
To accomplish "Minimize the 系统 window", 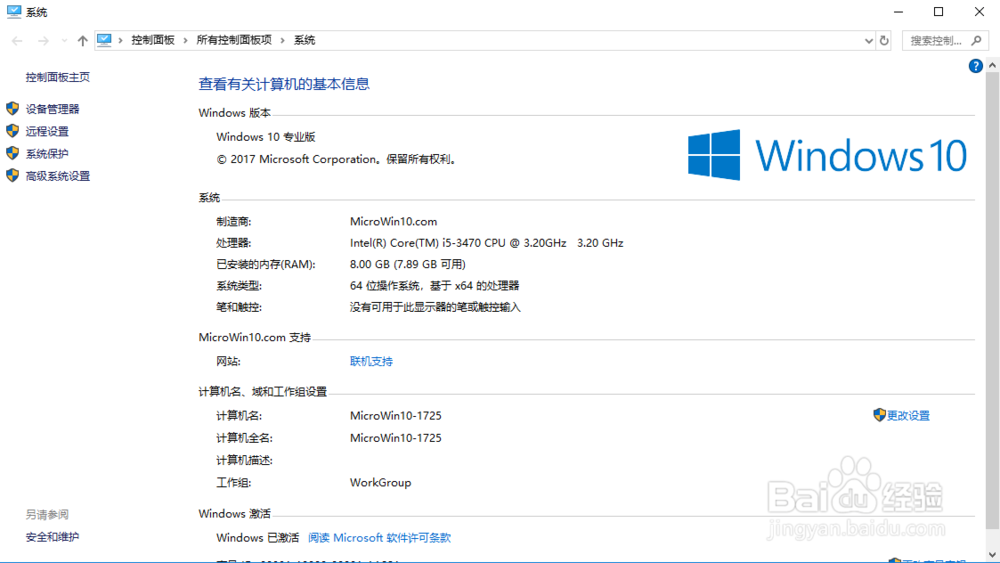I will [899, 11].
